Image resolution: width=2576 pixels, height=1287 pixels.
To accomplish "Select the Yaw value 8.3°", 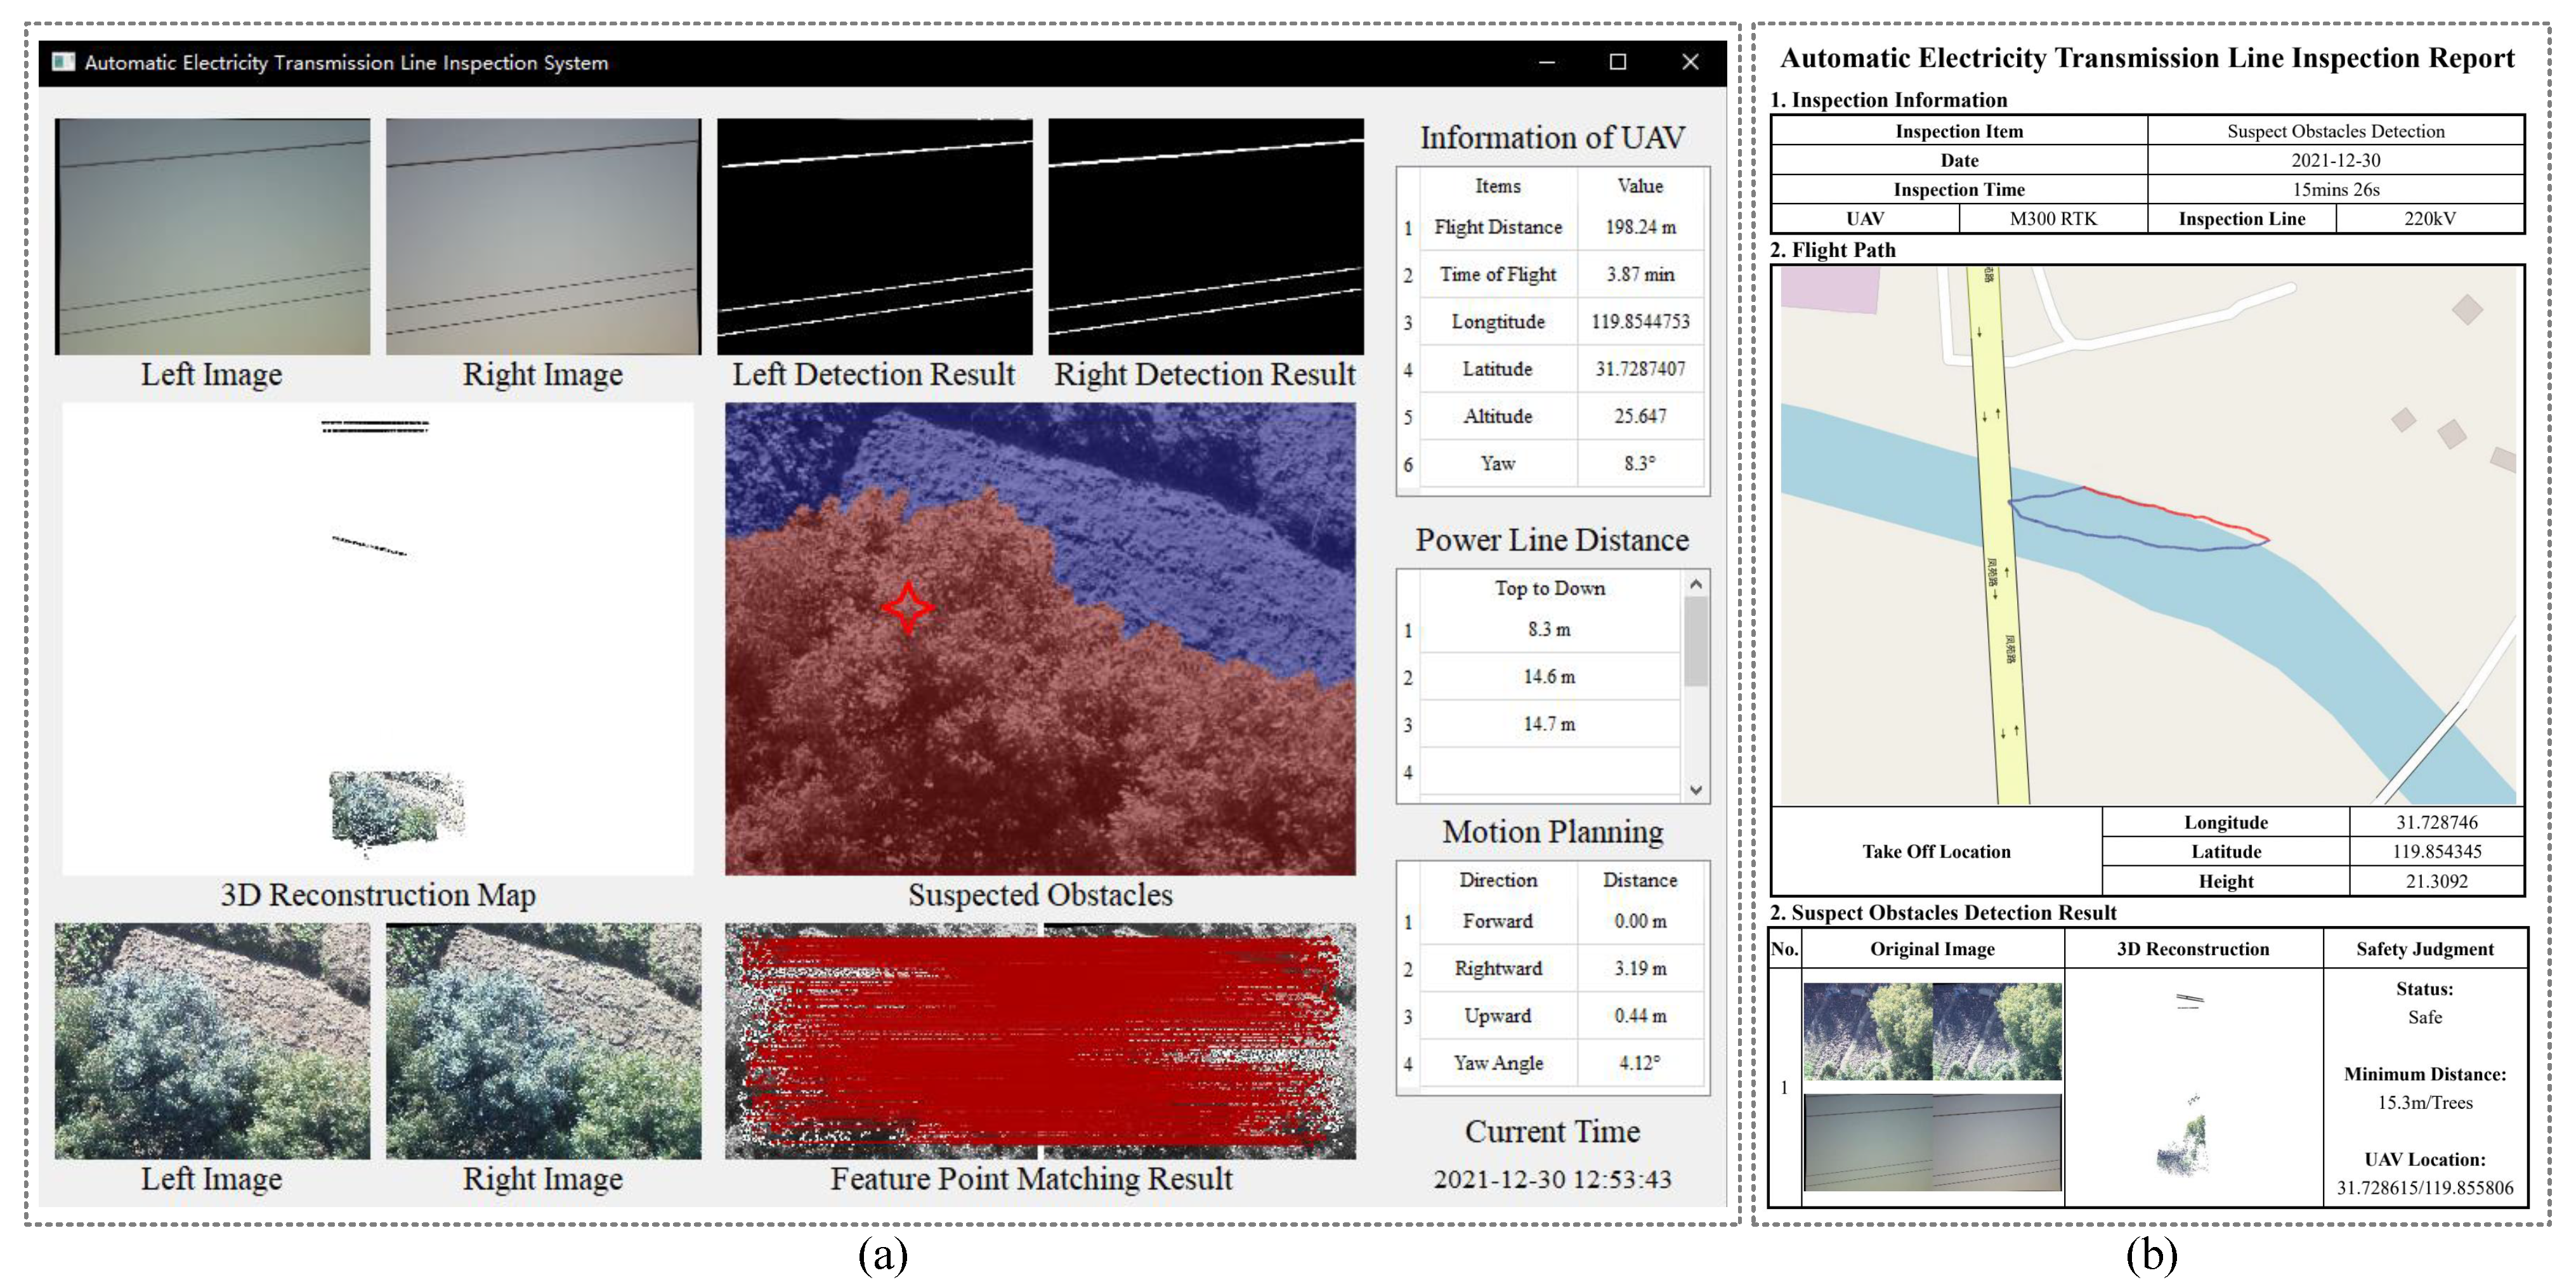I will pos(1640,463).
